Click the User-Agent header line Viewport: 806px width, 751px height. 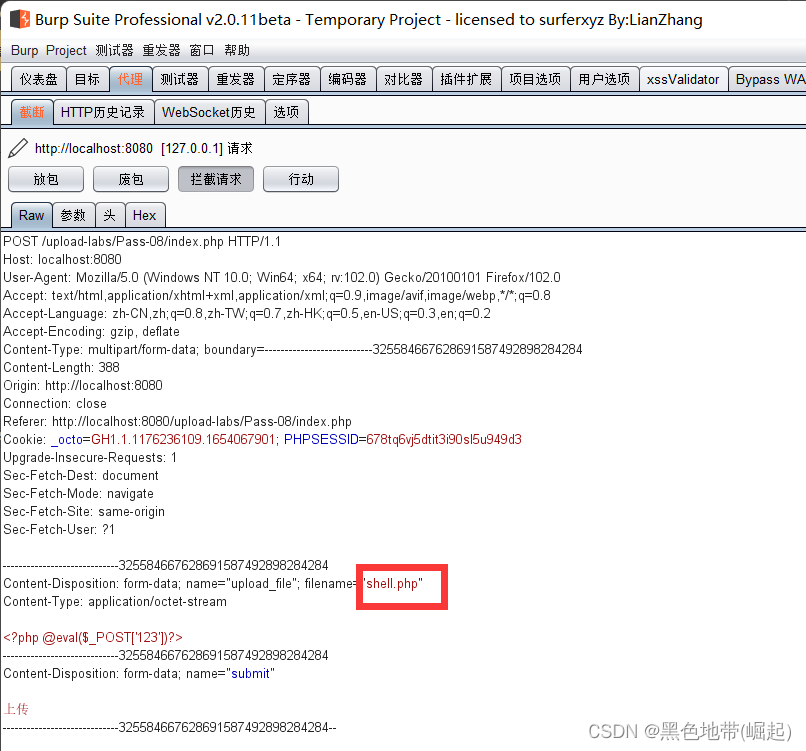coord(282,278)
